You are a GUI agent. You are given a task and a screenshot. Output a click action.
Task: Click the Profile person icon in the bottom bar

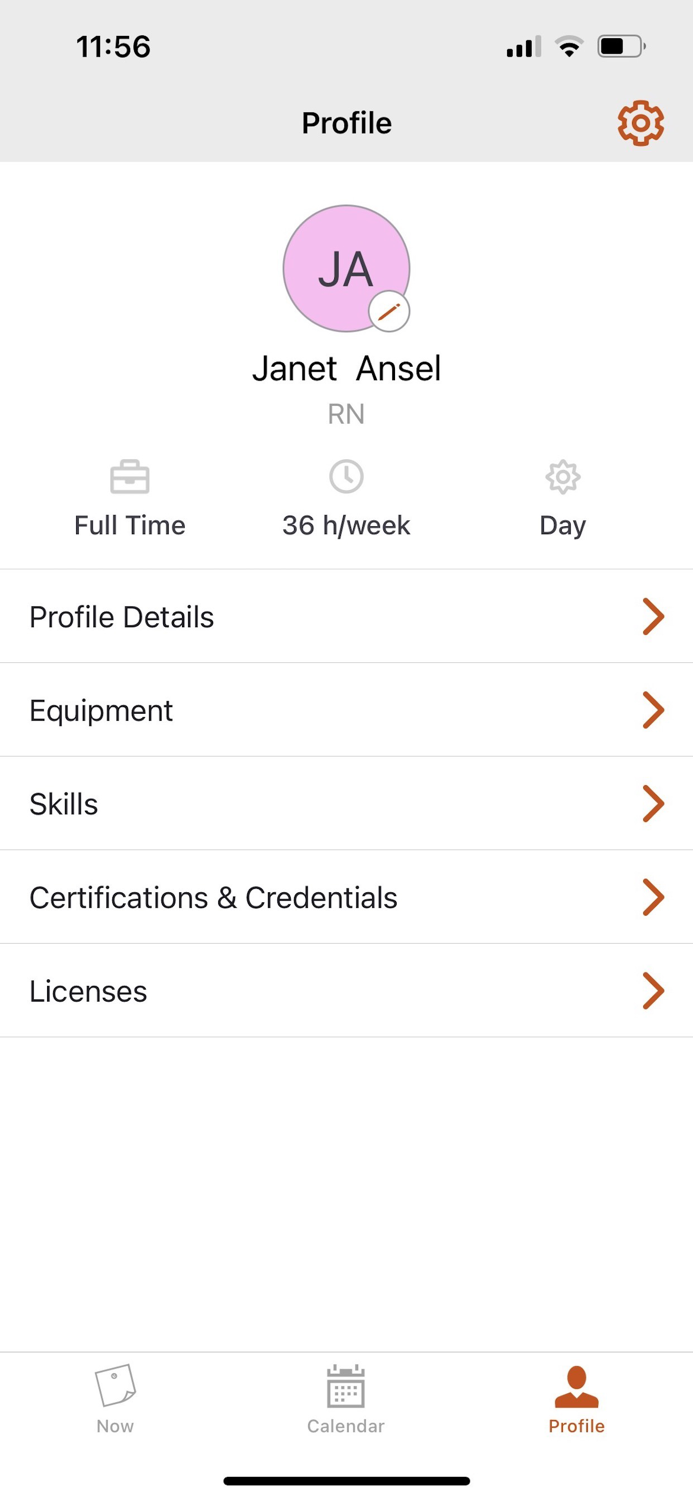point(576,1388)
